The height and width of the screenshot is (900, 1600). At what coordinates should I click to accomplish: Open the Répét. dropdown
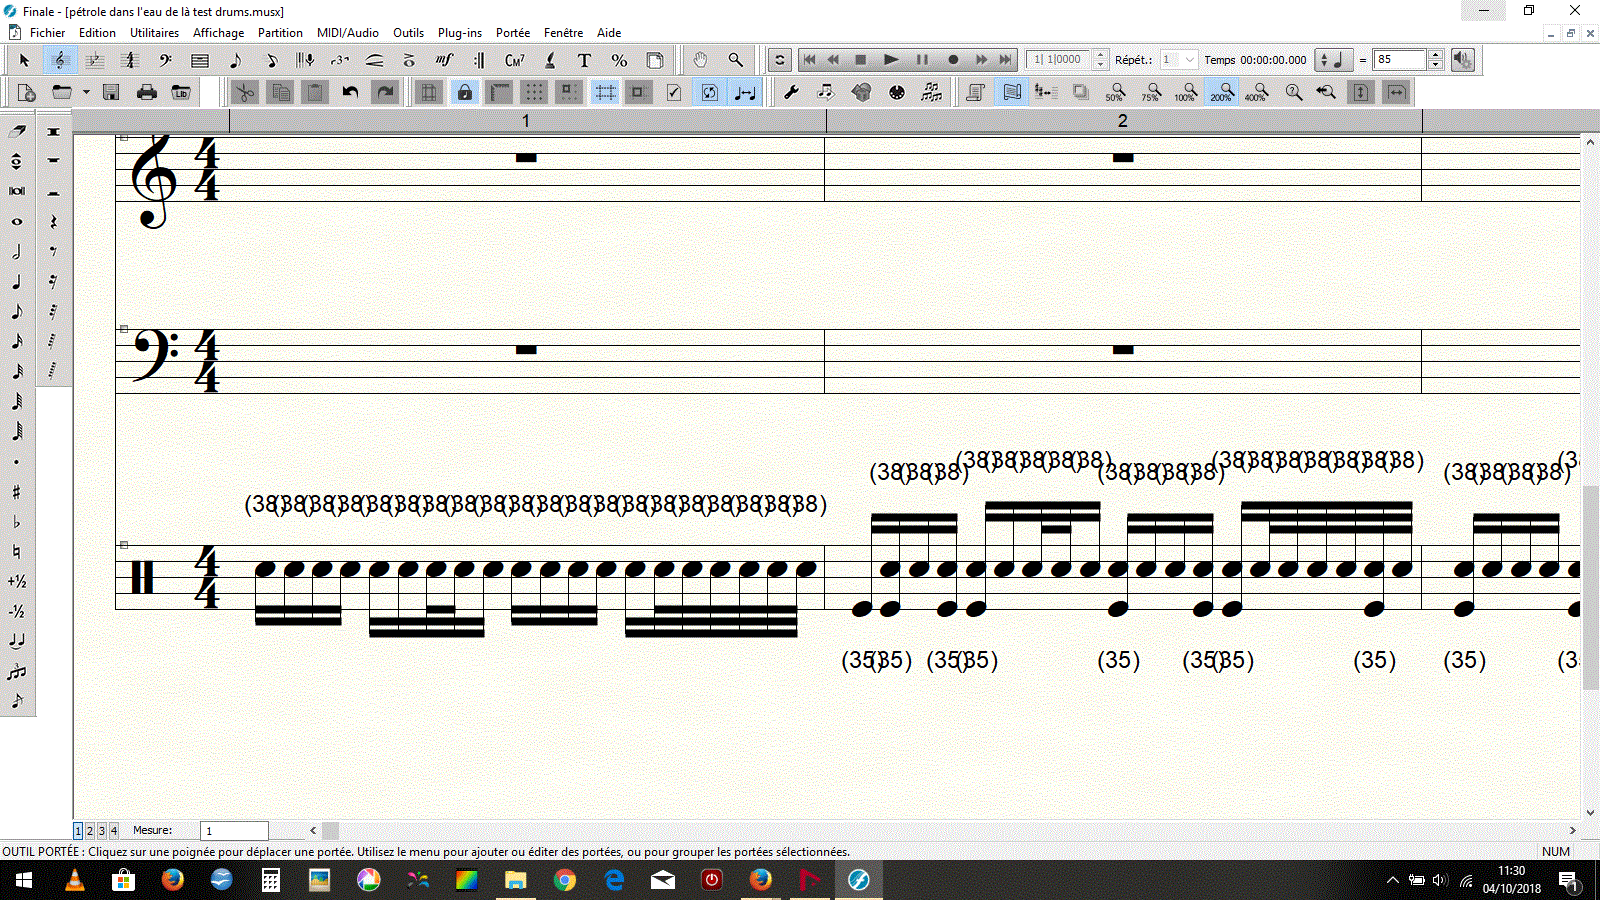[1189, 60]
